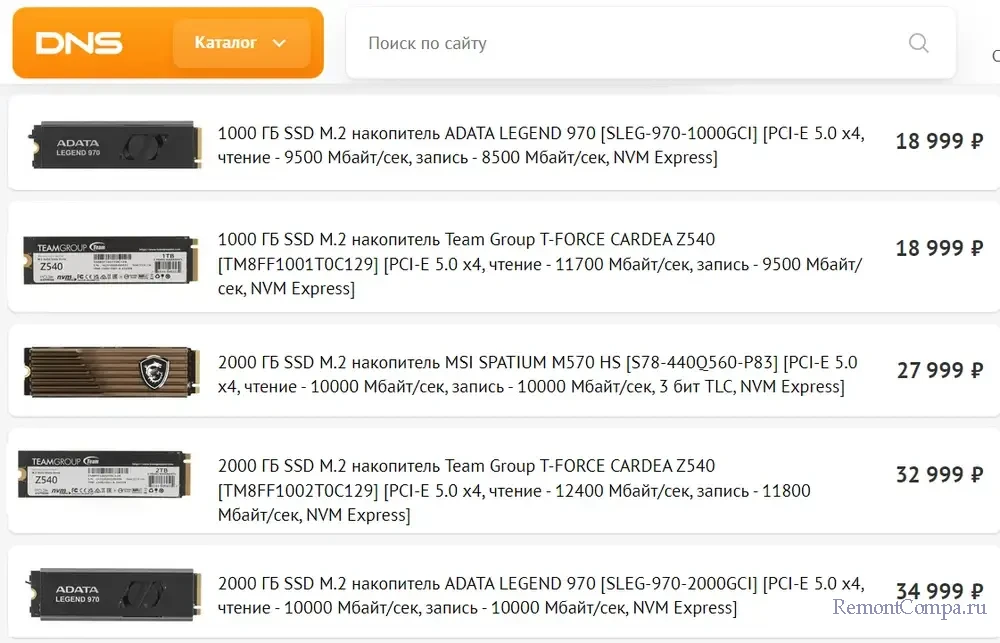Click the 18 999 ₽ price of ADATA 1000 ГБ
The width and height of the screenshot is (1000, 643).
click(939, 141)
